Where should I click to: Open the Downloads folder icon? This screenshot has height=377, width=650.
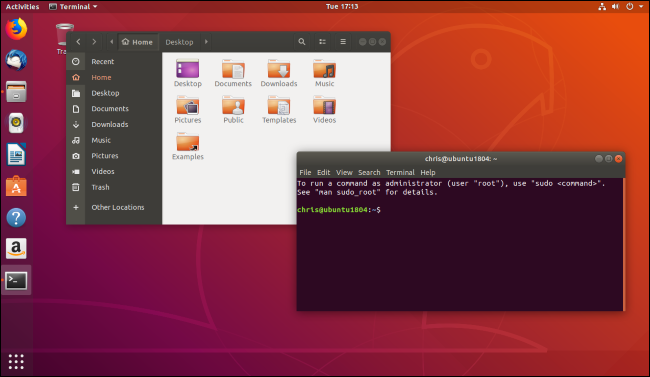279,73
